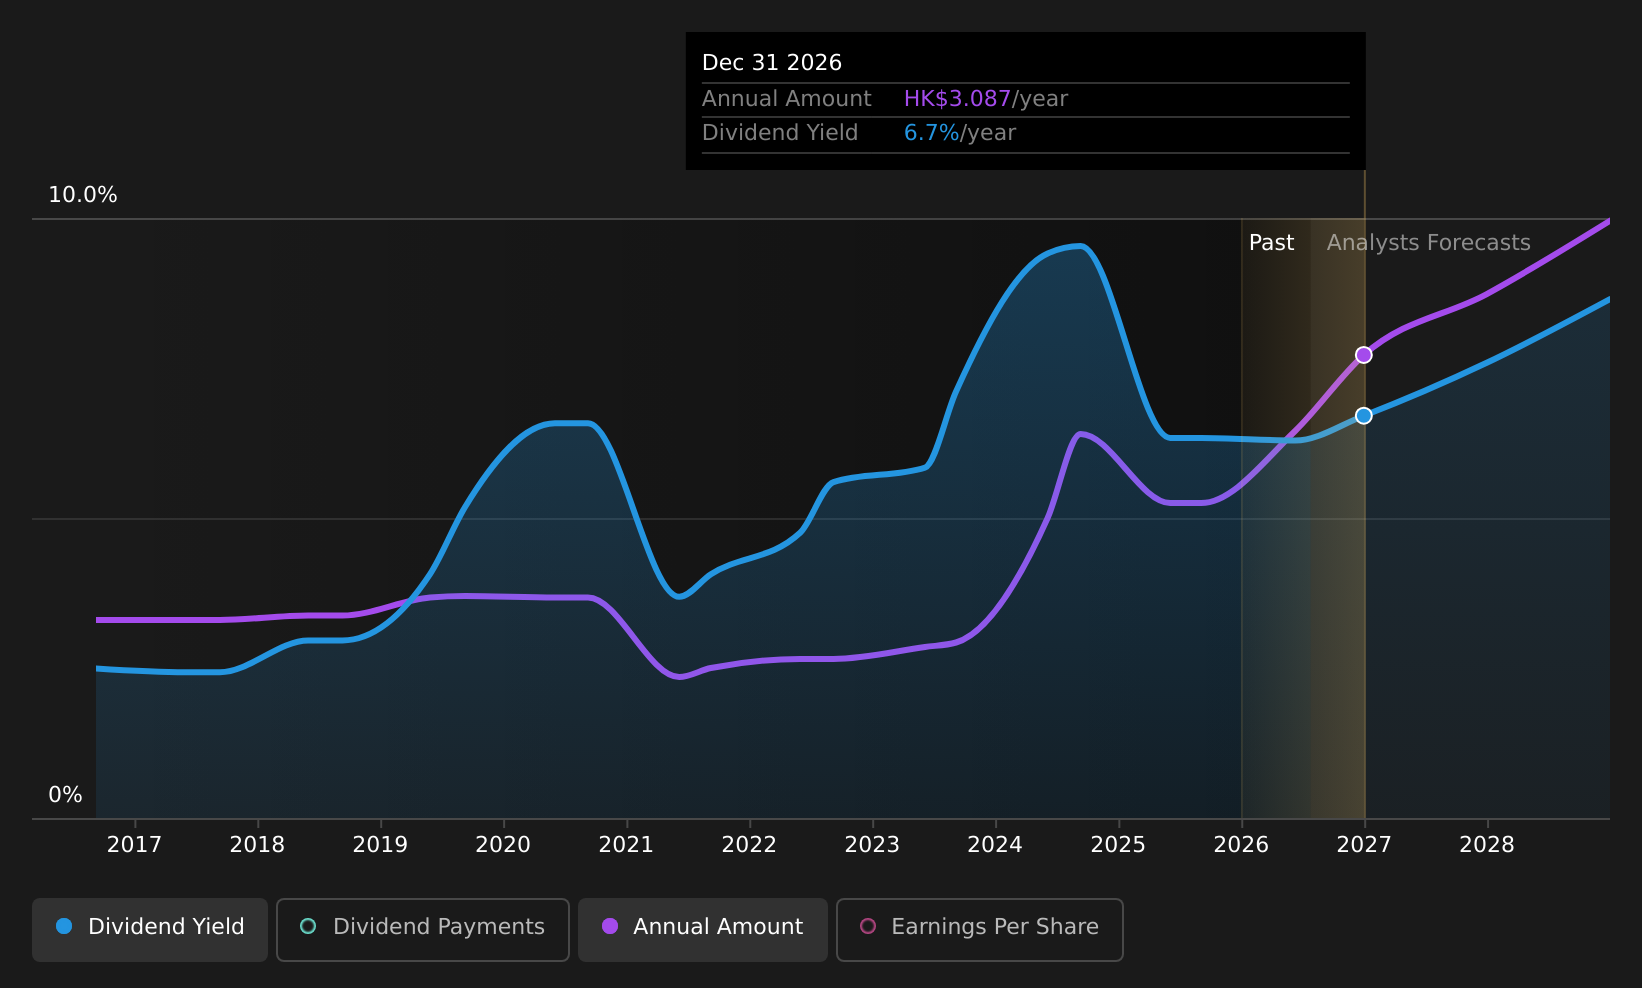Viewport: 1642px width, 988px height.
Task: Click the Dec 31 2026 tooltip date
Action: pyautogui.click(x=772, y=63)
